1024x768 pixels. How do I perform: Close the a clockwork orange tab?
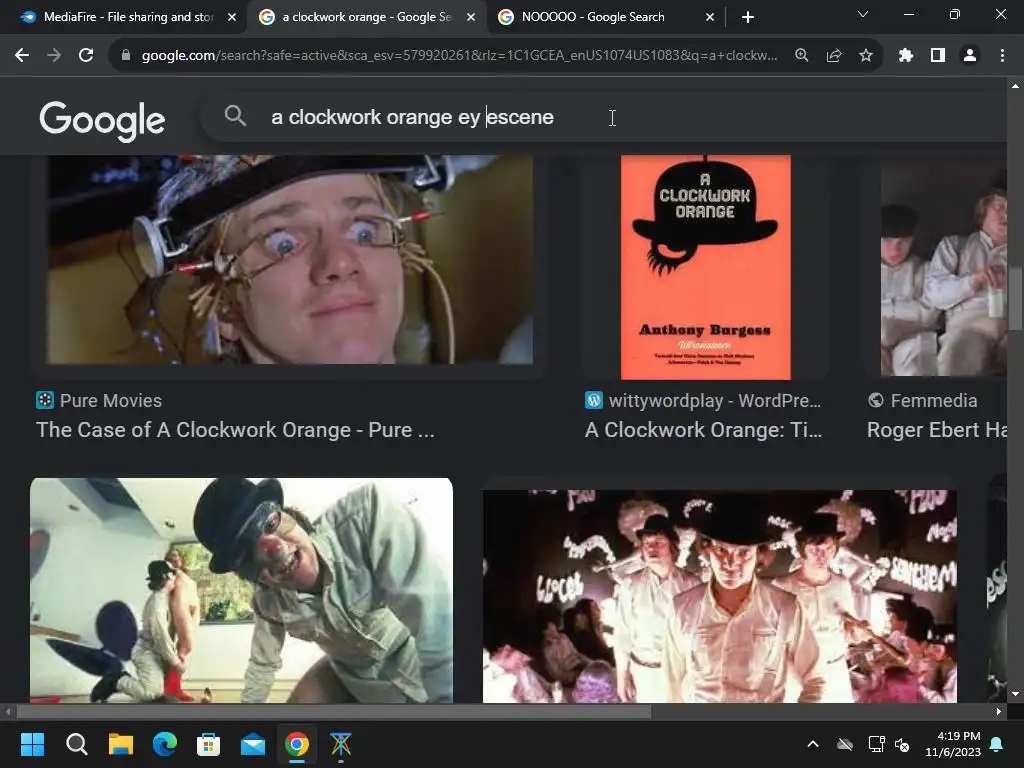(x=471, y=18)
